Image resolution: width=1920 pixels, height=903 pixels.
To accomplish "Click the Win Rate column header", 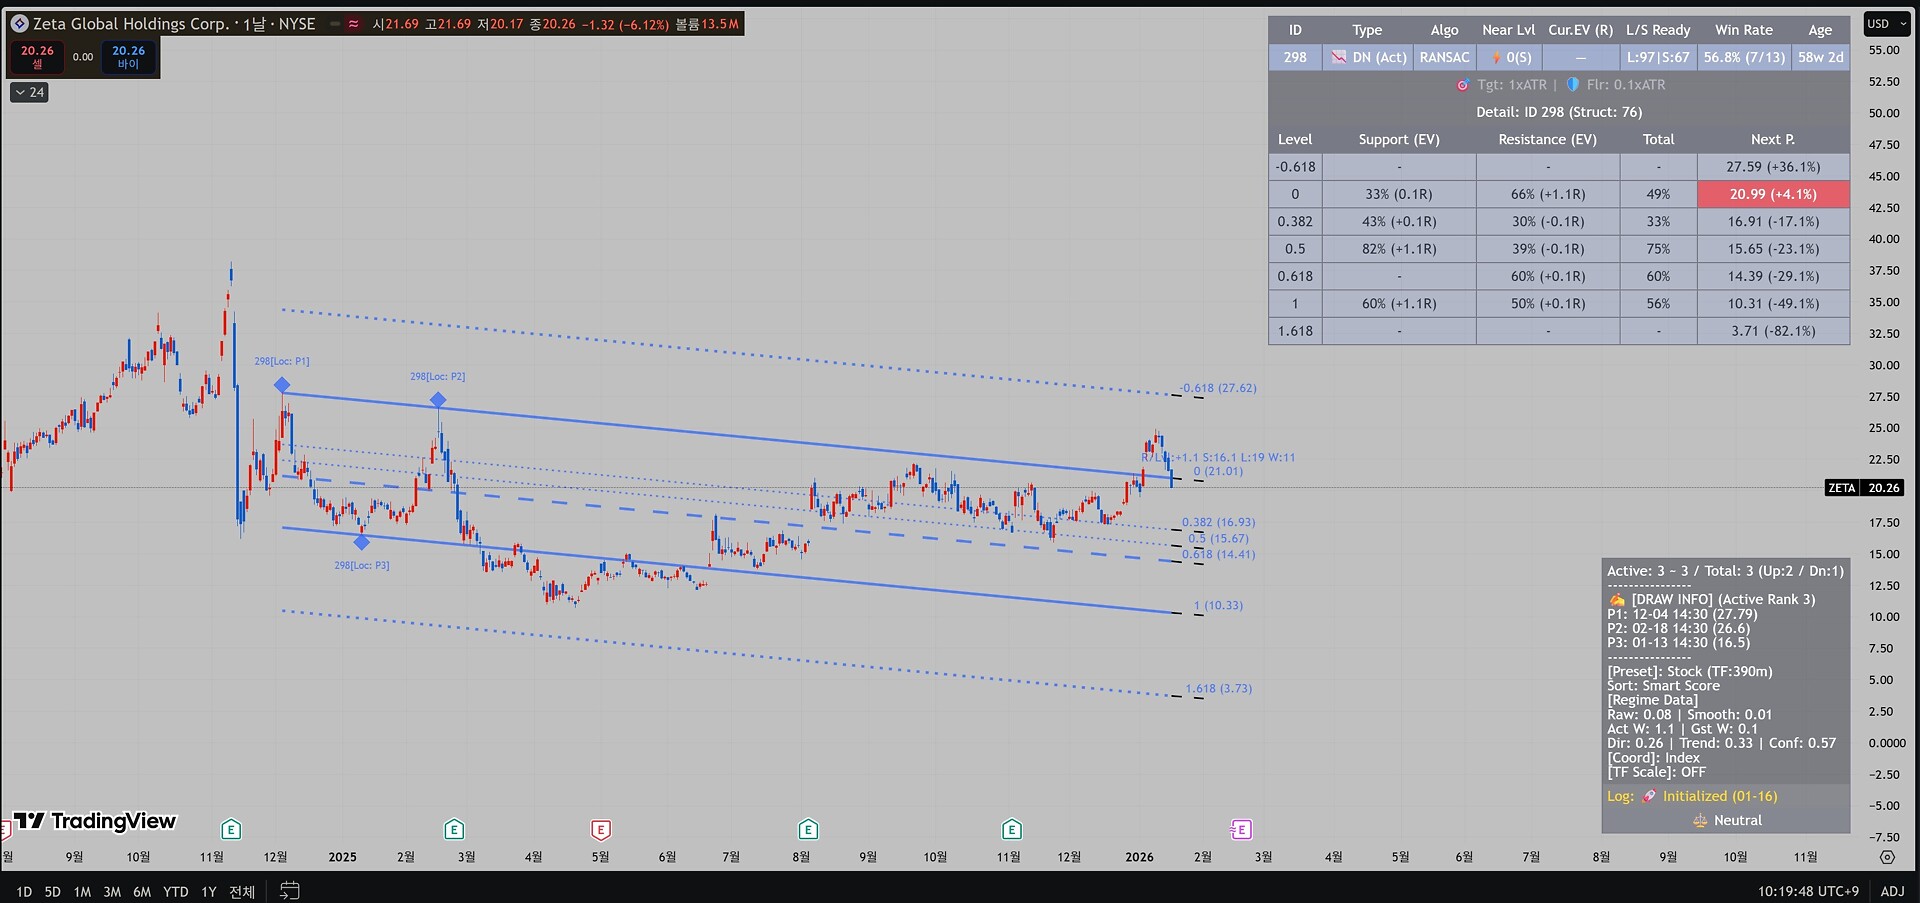I will click(1744, 30).
